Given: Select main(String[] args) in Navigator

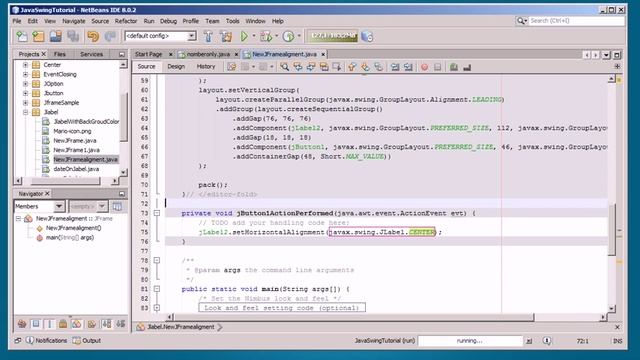Looking at the screenshot, I should tap(70, 237).
